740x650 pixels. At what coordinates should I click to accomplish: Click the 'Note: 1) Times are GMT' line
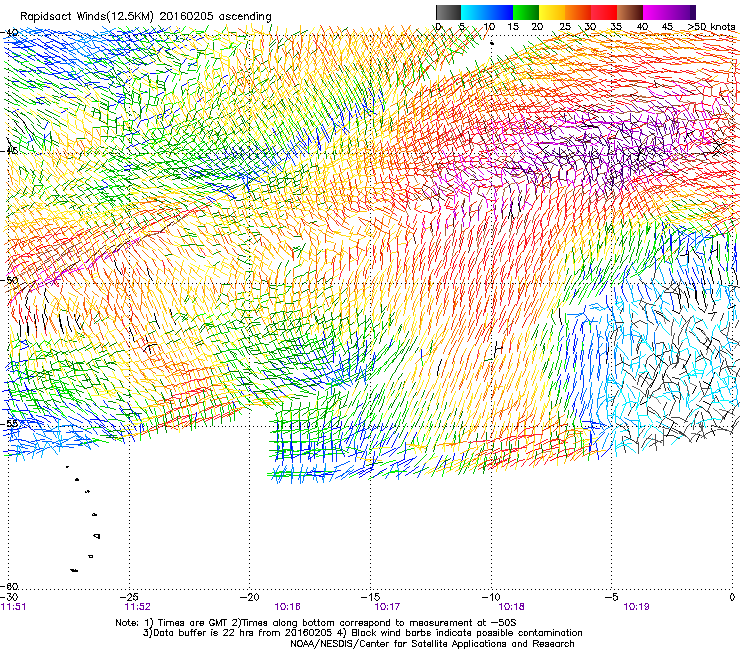click(316, 623)
